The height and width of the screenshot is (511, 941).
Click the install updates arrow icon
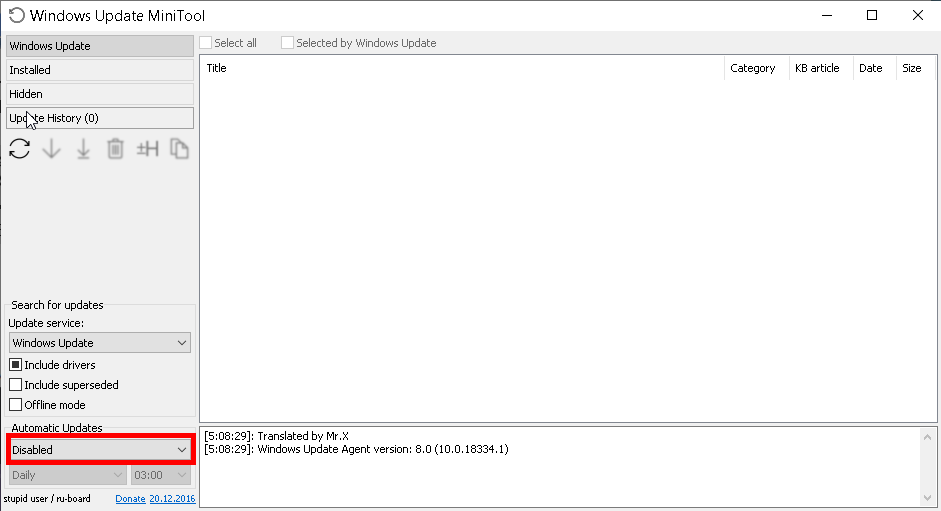tap(83, 148)
